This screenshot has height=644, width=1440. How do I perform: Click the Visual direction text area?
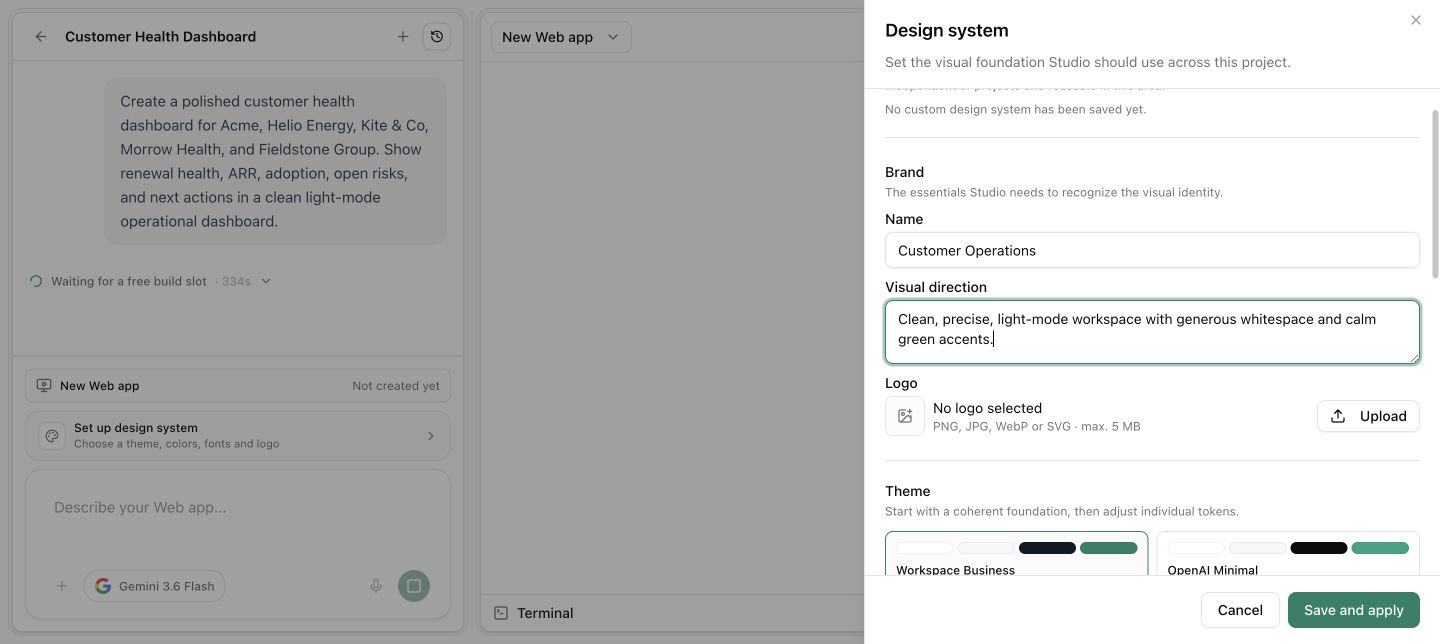(x=1152, y=331)
